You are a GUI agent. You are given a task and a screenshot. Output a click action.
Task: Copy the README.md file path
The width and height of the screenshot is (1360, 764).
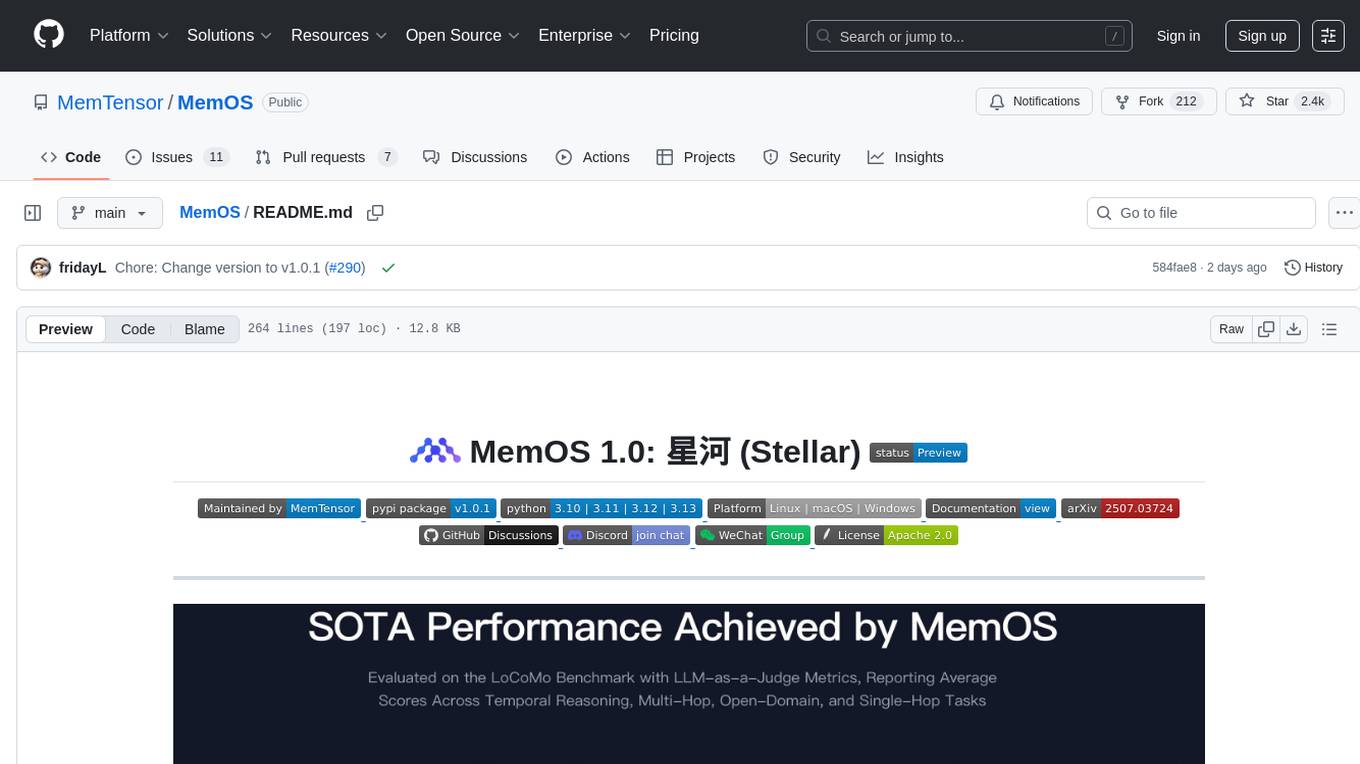375,213
